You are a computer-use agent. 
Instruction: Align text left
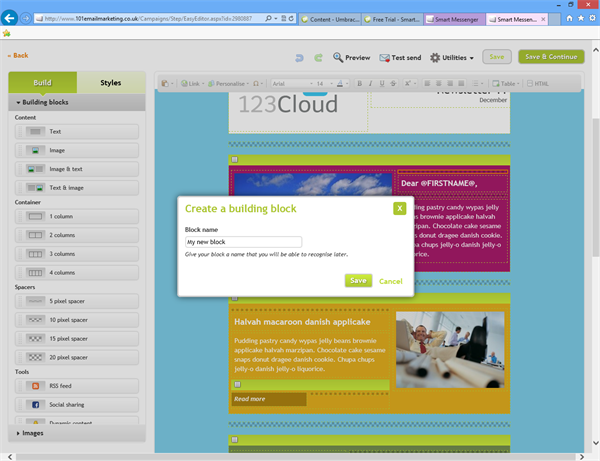coord(427,83)
